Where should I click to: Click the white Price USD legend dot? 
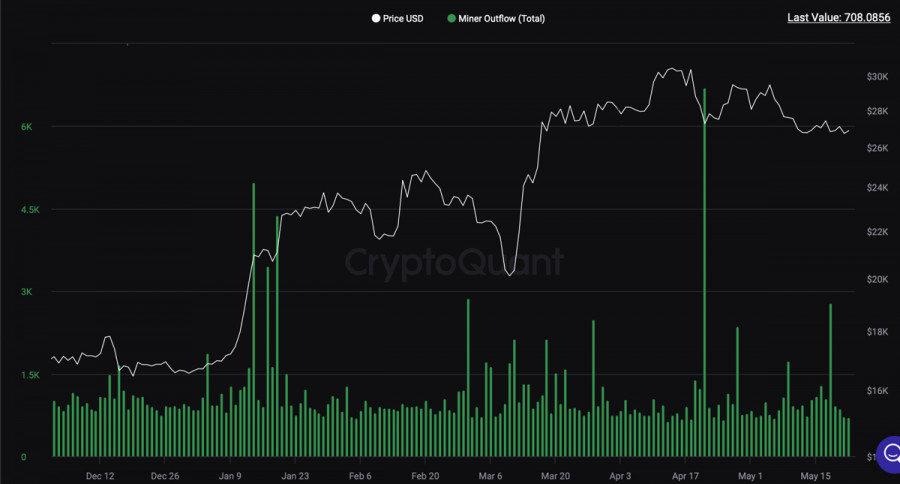[x=376, y=18]
